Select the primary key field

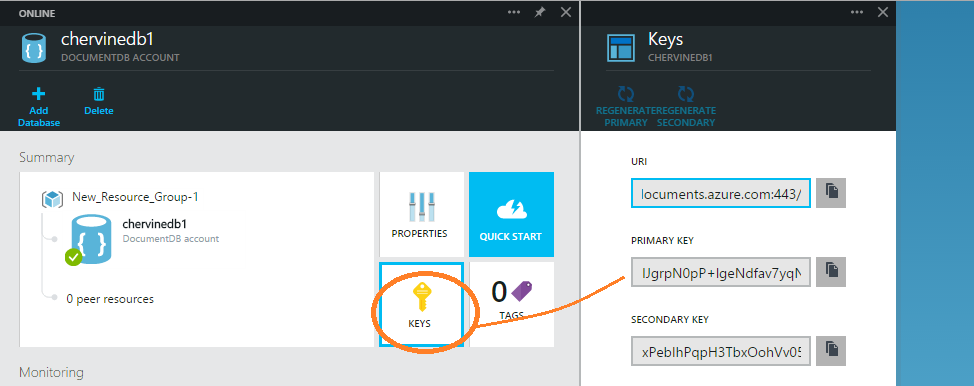[x=721, y=272]
